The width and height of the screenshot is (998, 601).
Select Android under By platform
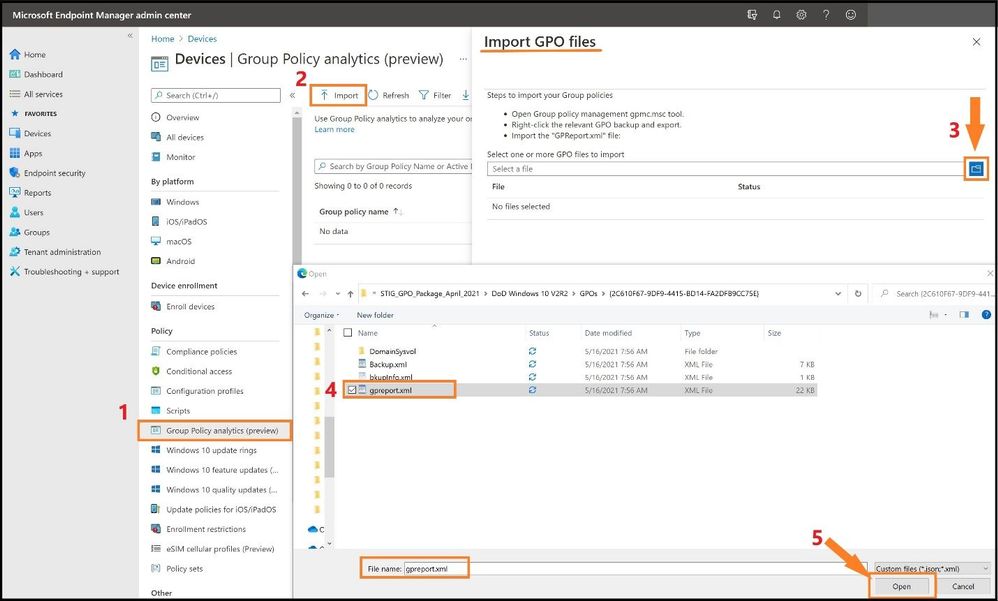tap(181, 262)
